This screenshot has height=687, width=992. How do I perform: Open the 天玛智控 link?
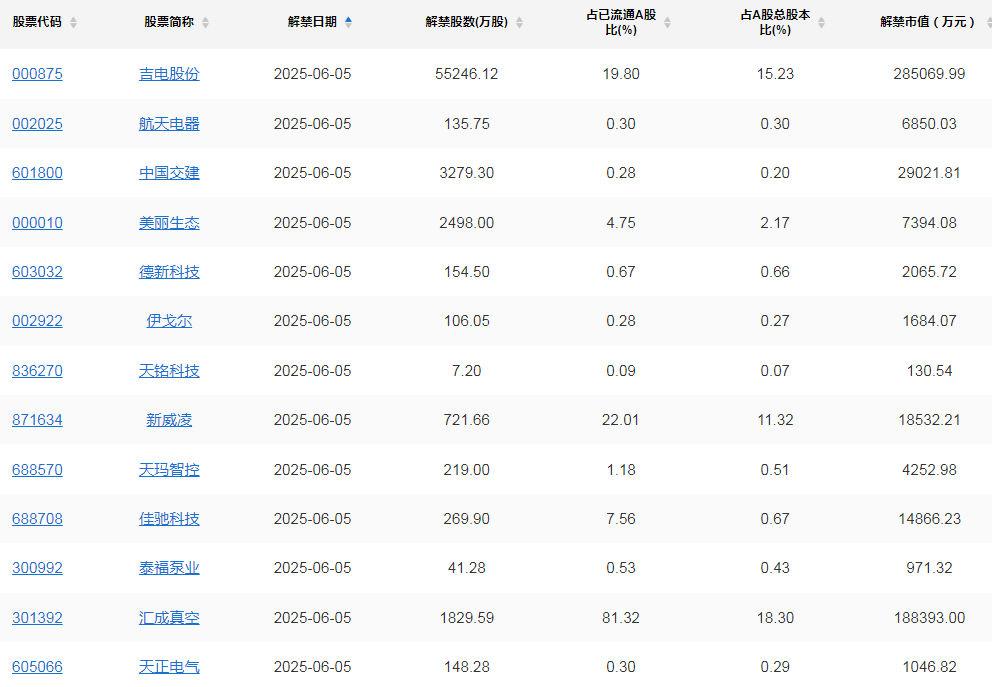(169, 470)
